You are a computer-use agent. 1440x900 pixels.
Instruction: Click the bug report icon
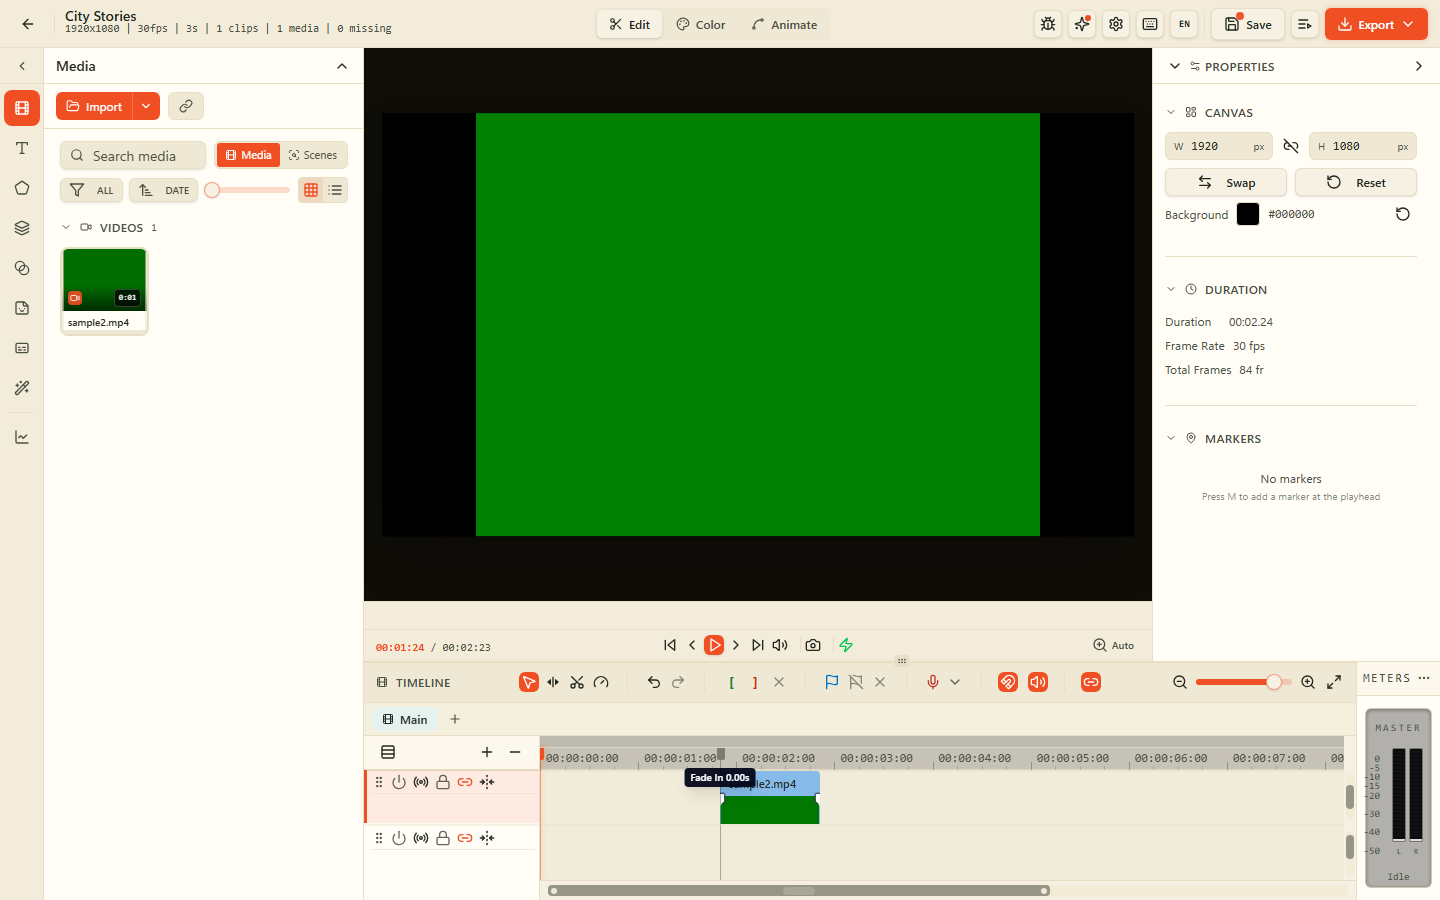[x=1048, y=24]
